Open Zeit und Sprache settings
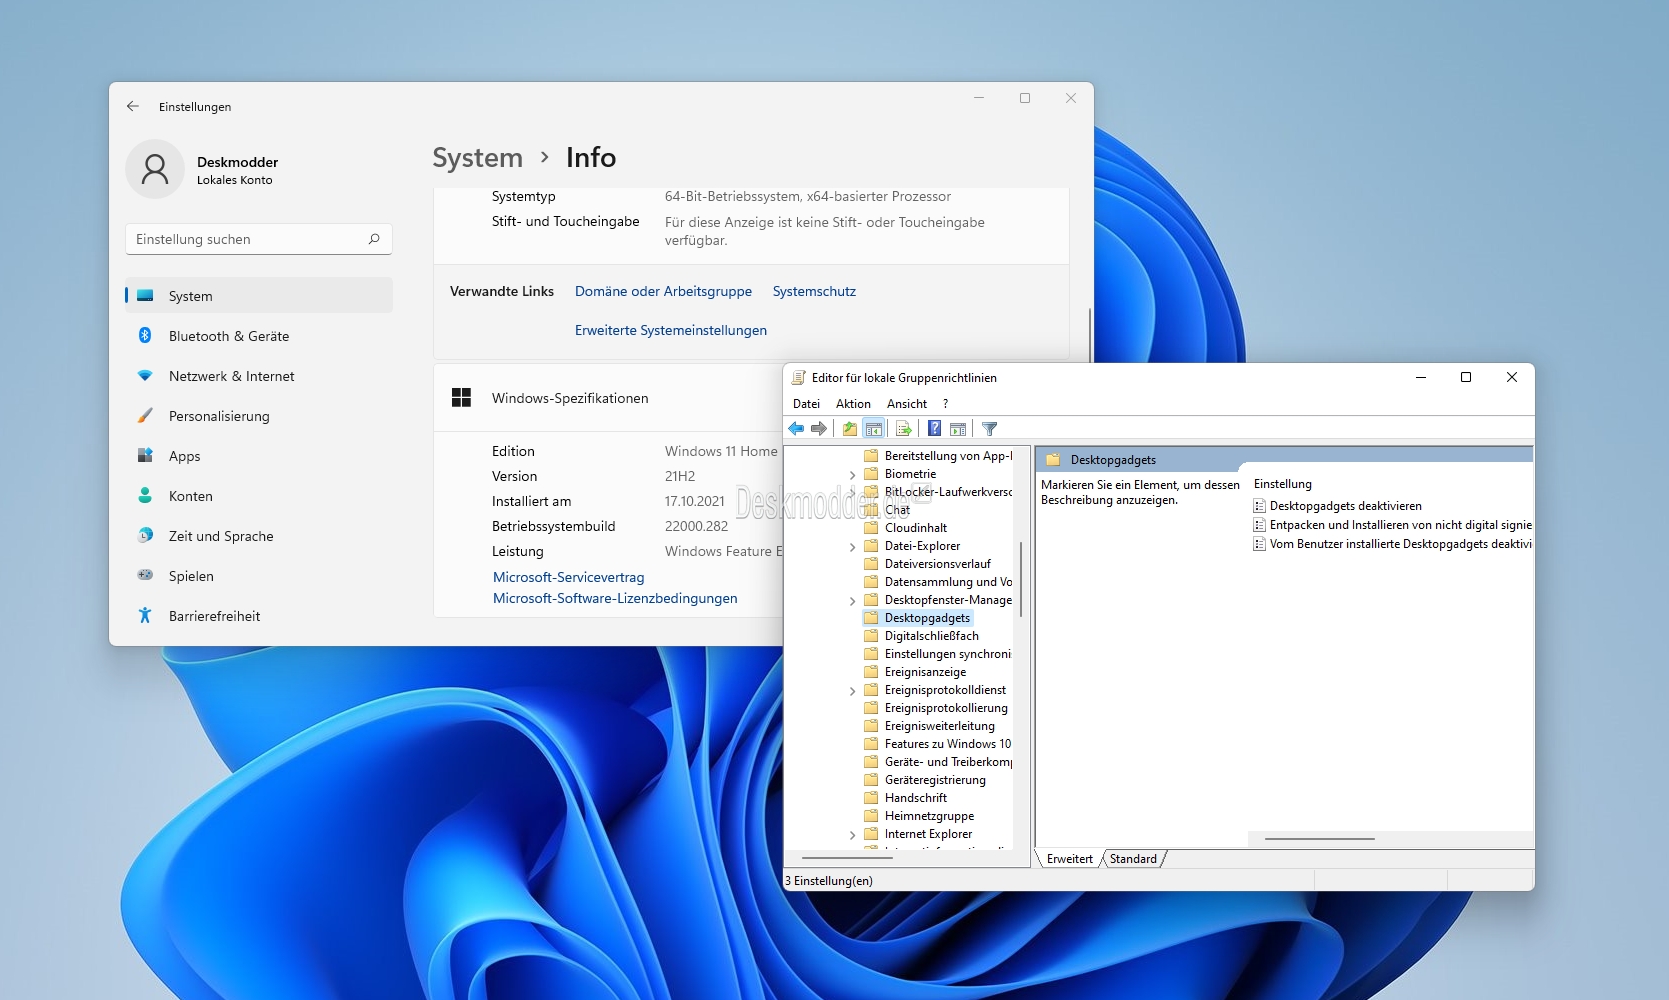 point(259,536)
